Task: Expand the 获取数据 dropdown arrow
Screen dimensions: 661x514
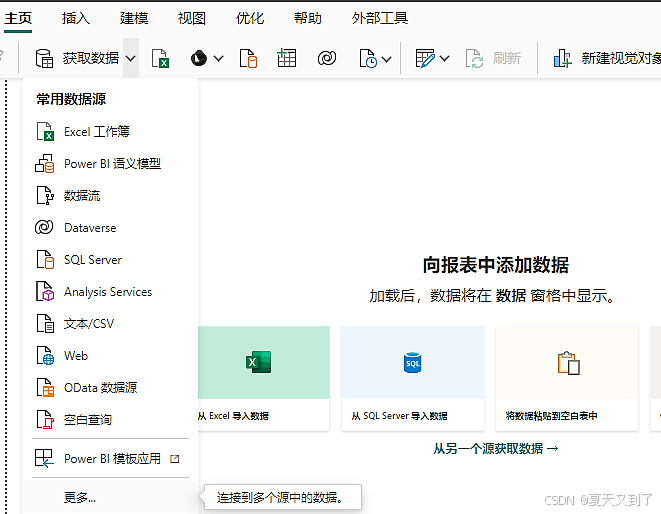Action: tap(131, 58)
